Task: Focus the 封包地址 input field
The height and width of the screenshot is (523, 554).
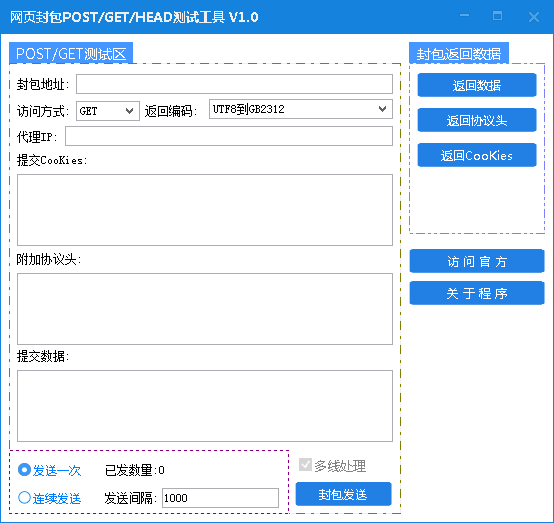Action: pos(234,84)
